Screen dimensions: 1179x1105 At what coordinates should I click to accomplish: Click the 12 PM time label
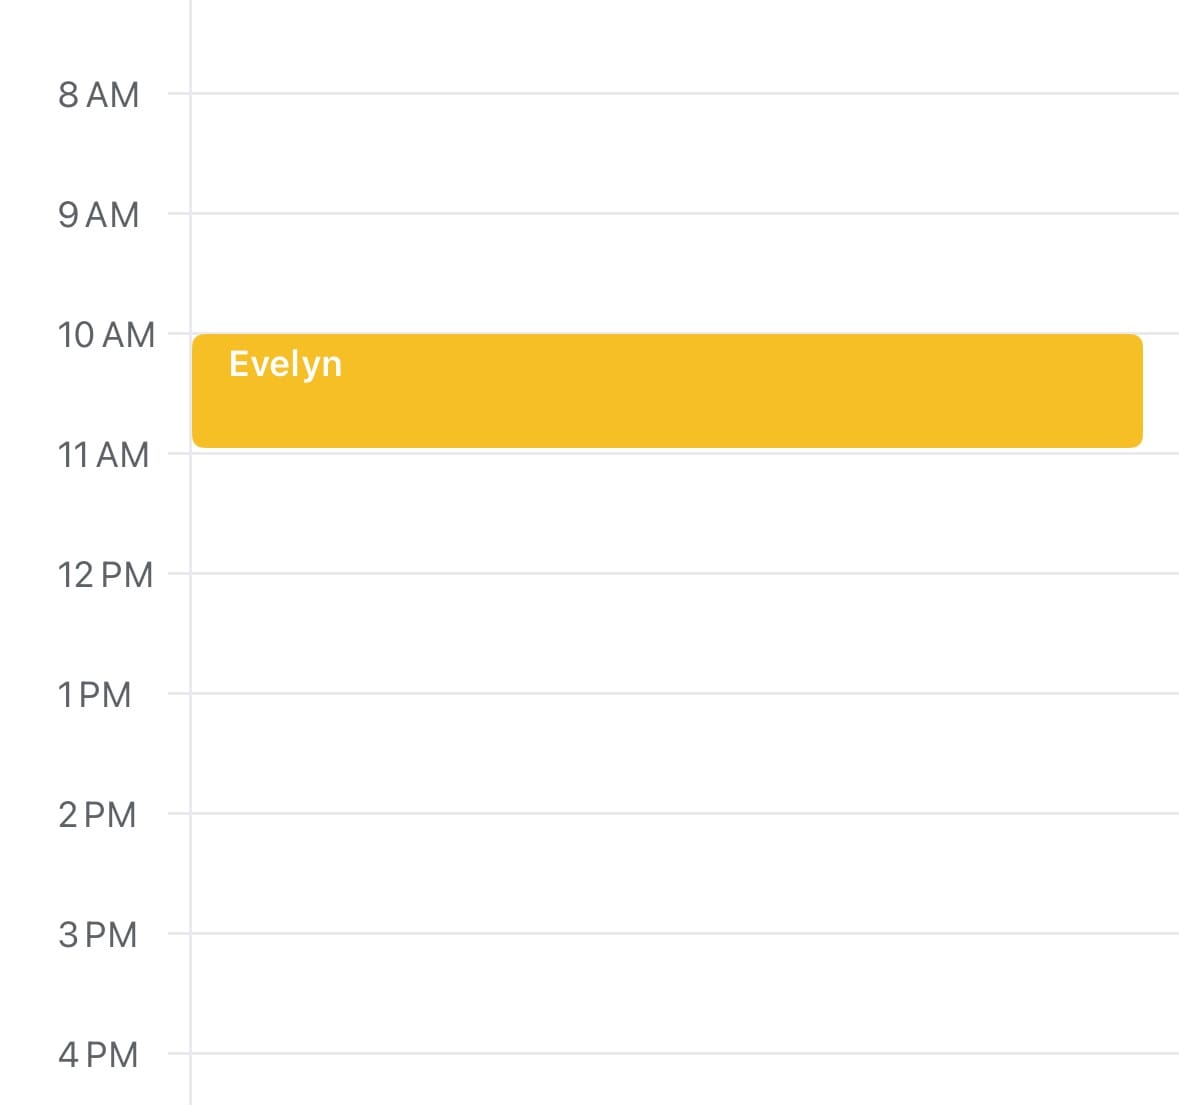[105, 575]
